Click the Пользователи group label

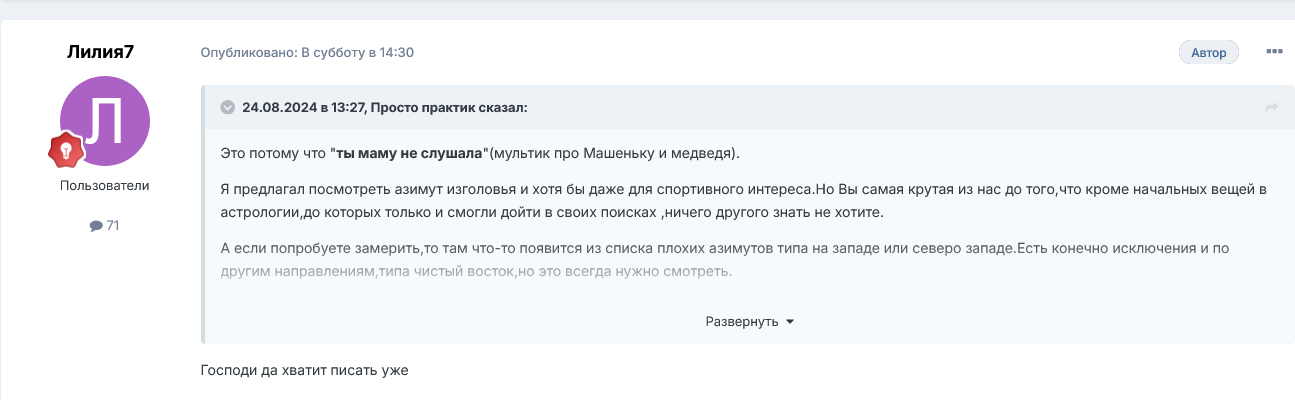tap(105, 186)
